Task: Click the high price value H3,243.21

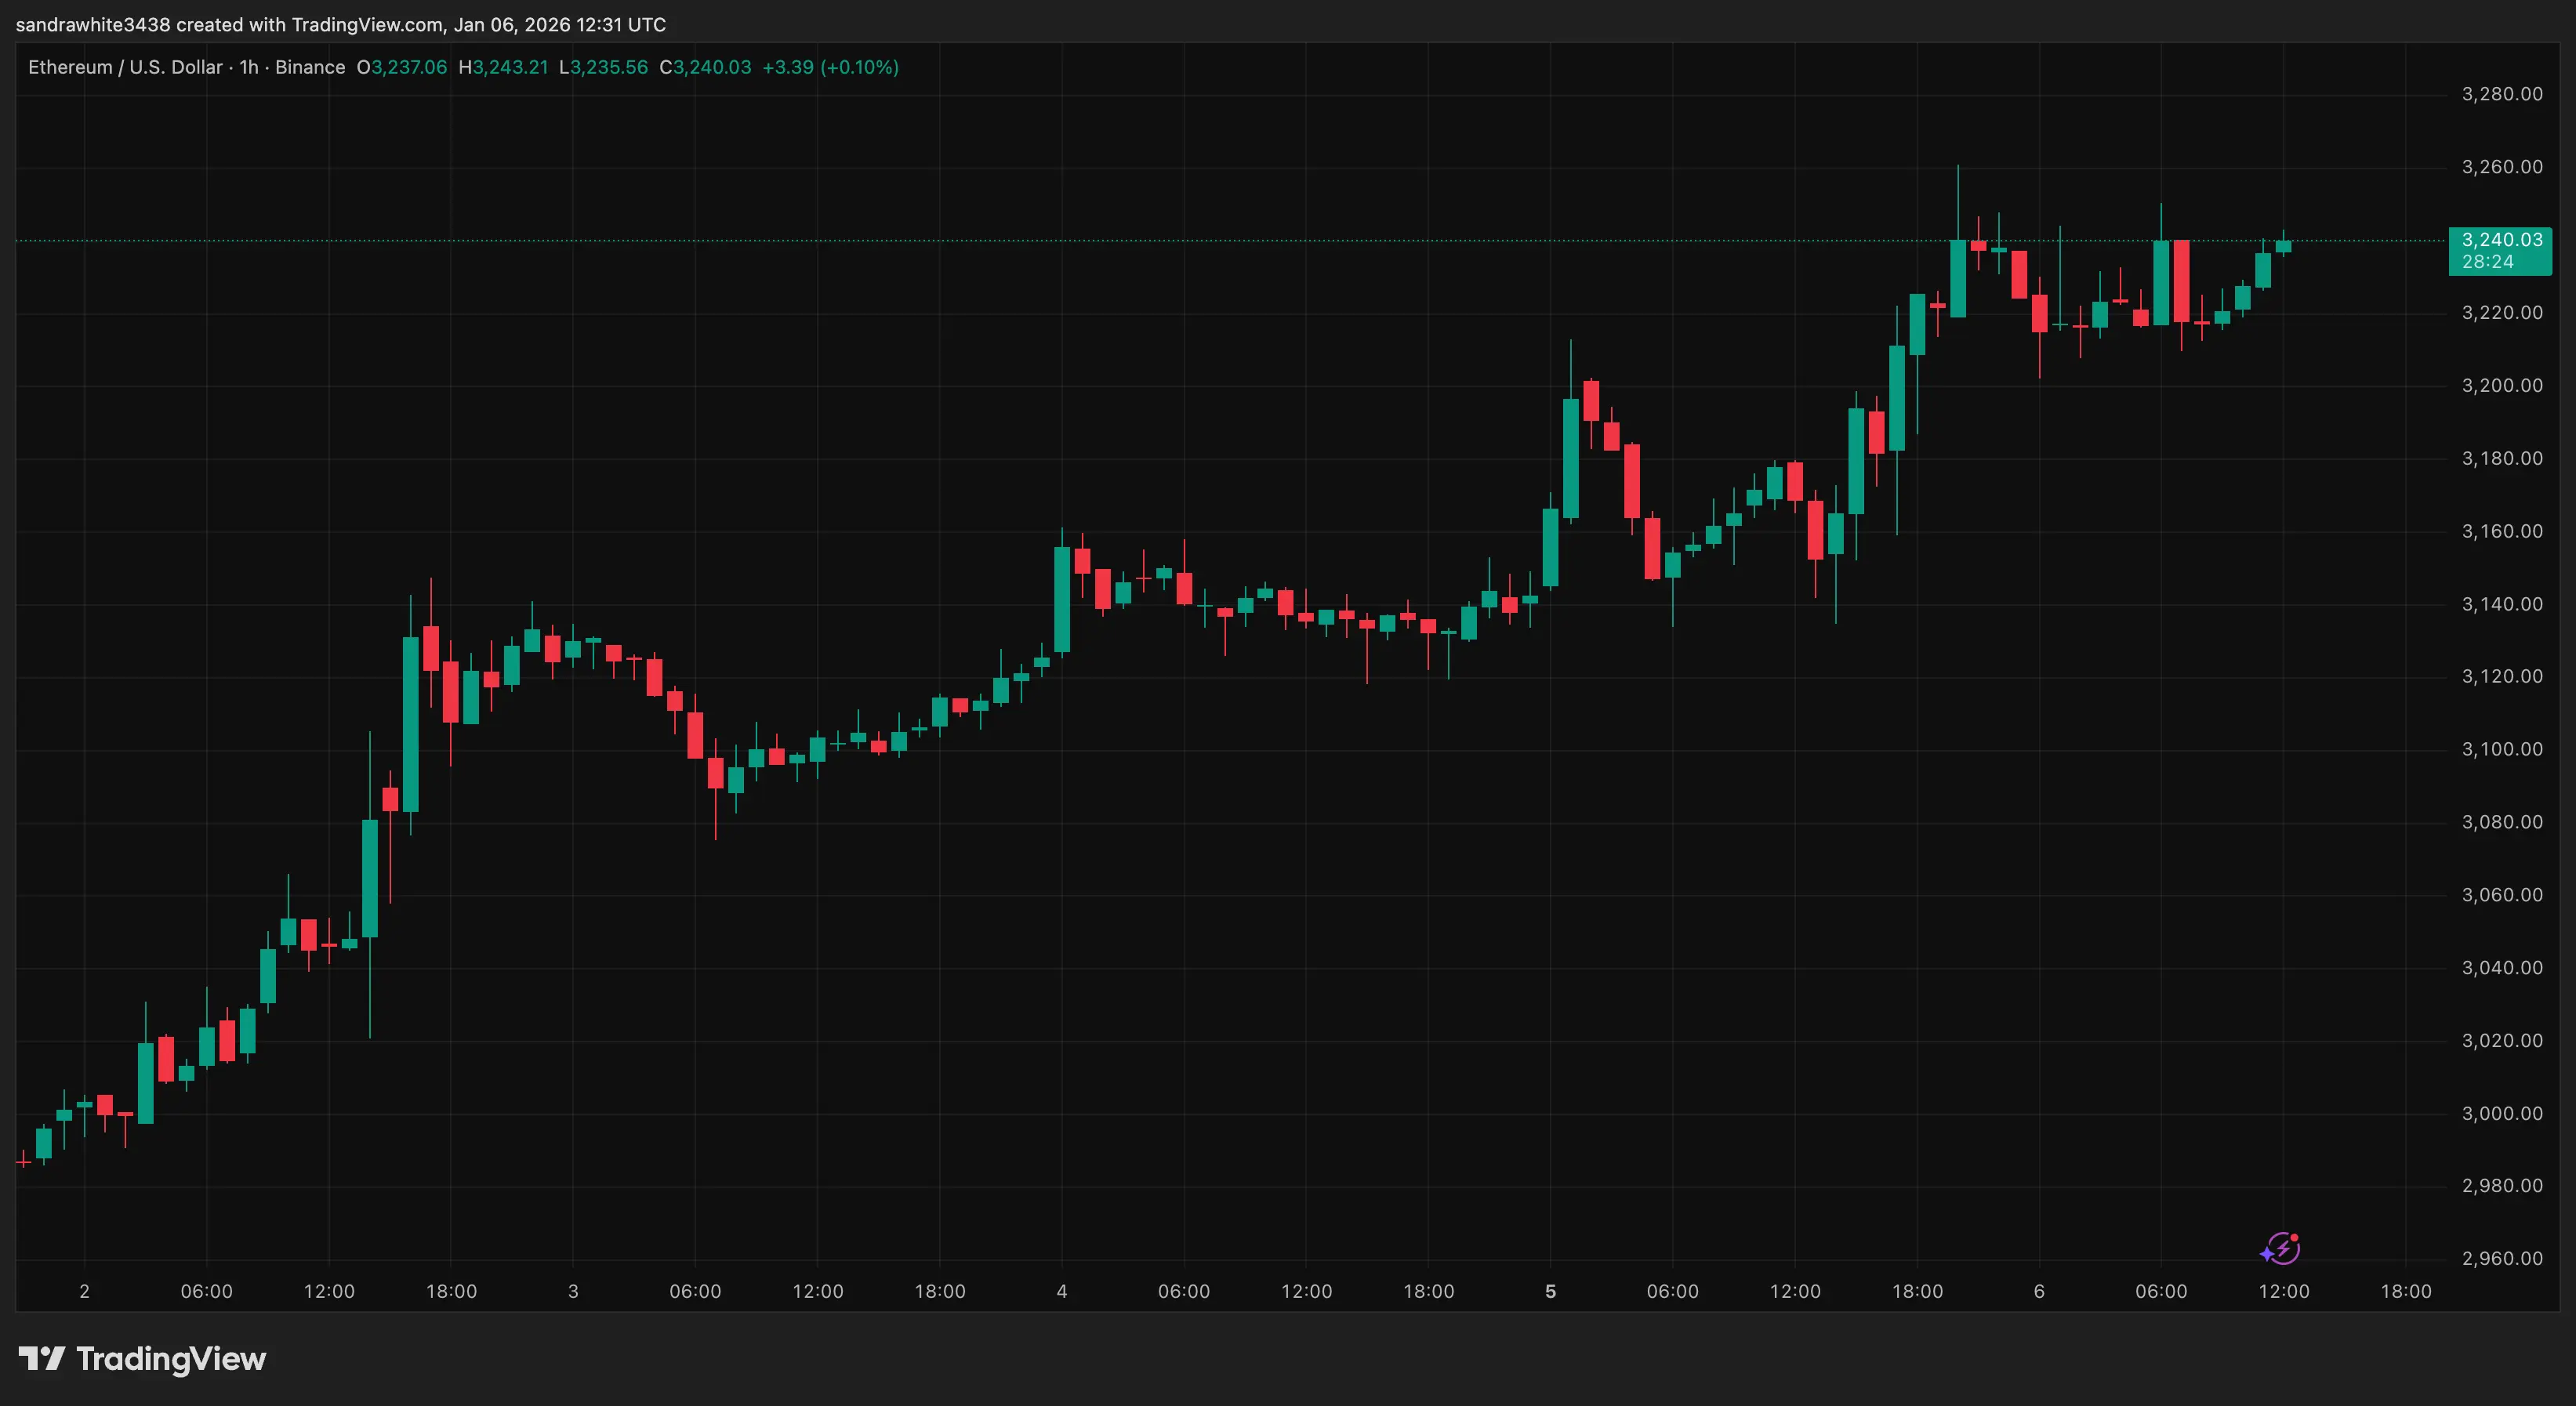Action: [x=503, y=67]
